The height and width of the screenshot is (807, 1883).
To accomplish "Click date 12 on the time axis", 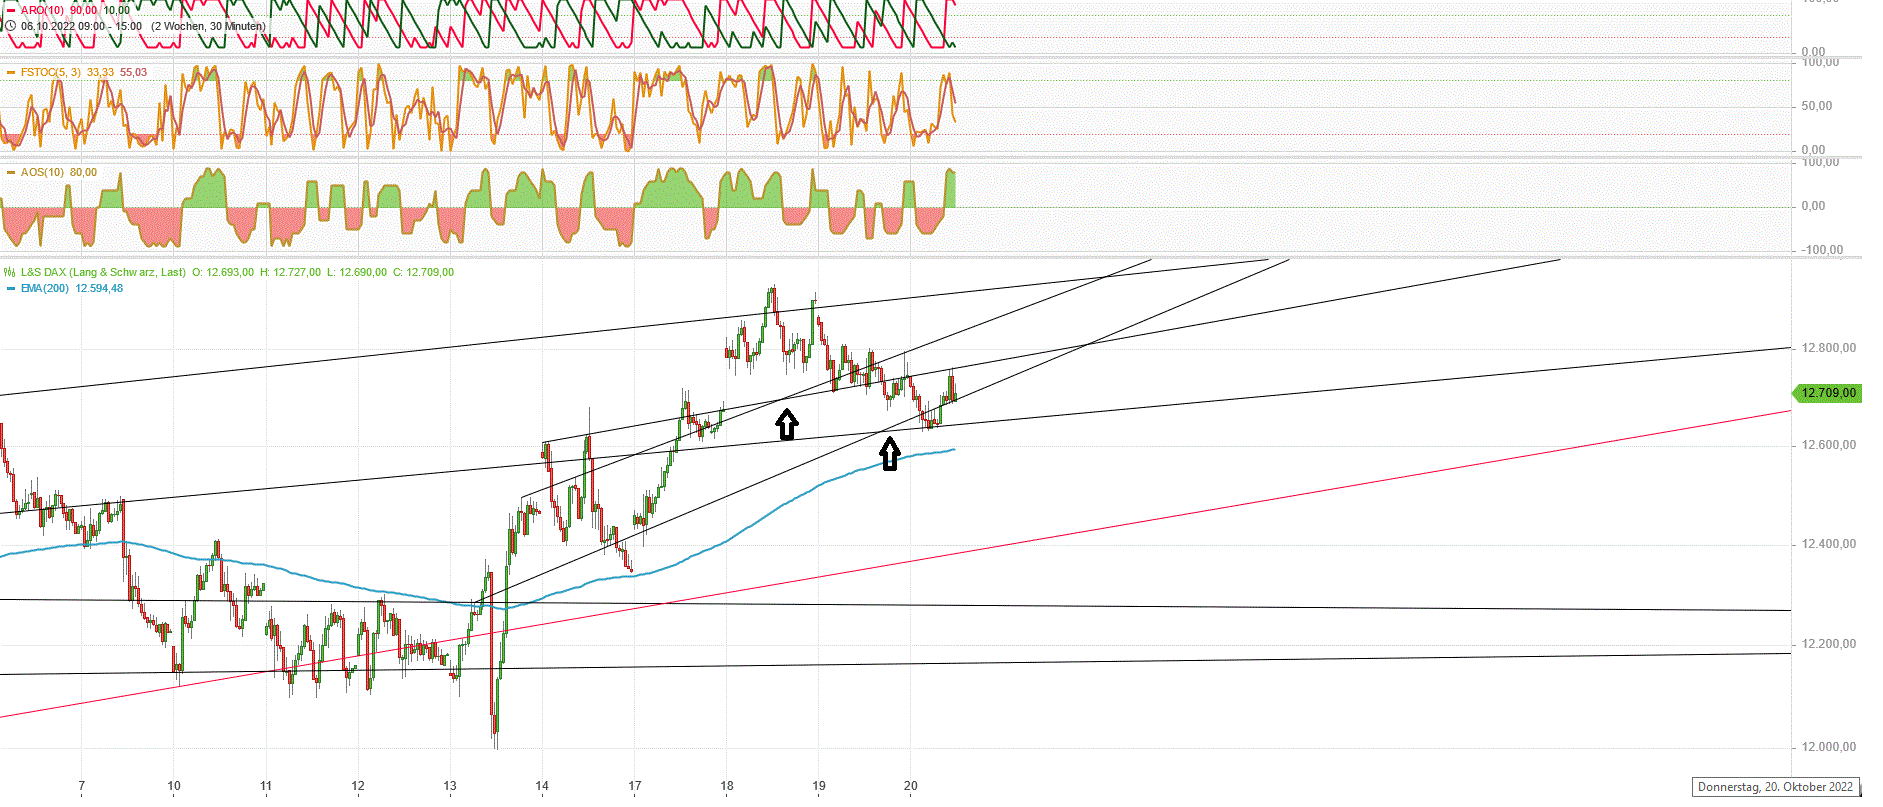I will click(358, 785).
